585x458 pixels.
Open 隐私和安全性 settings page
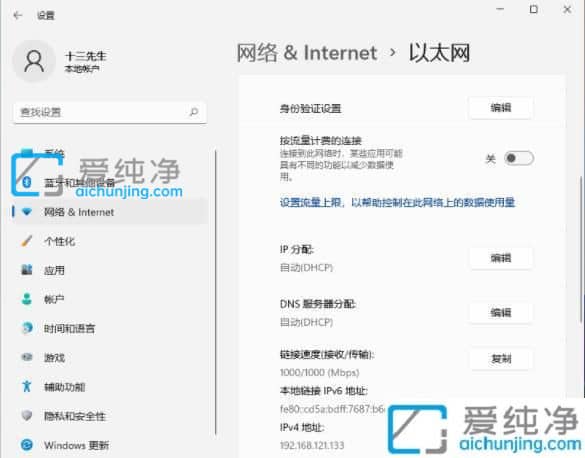point(75,416)
